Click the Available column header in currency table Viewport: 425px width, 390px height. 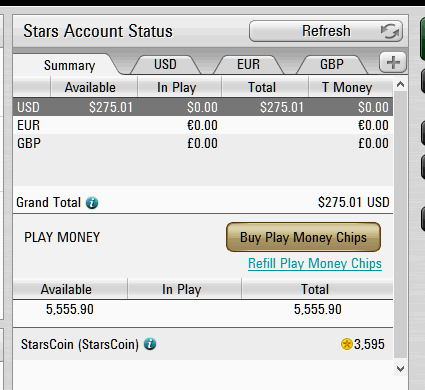(x=90, y=87)
